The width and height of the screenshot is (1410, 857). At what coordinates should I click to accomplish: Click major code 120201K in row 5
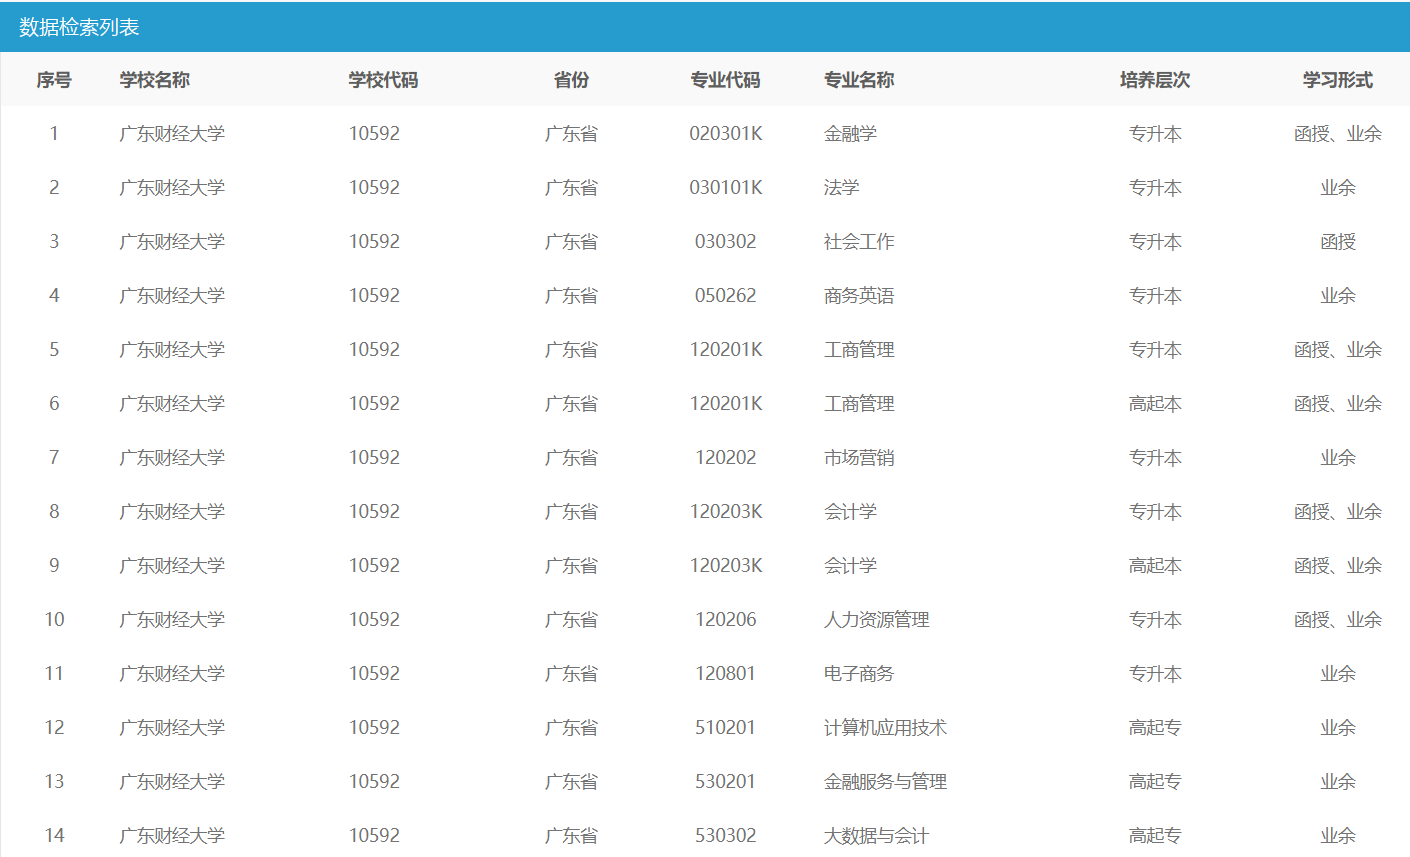click(726, 350)
